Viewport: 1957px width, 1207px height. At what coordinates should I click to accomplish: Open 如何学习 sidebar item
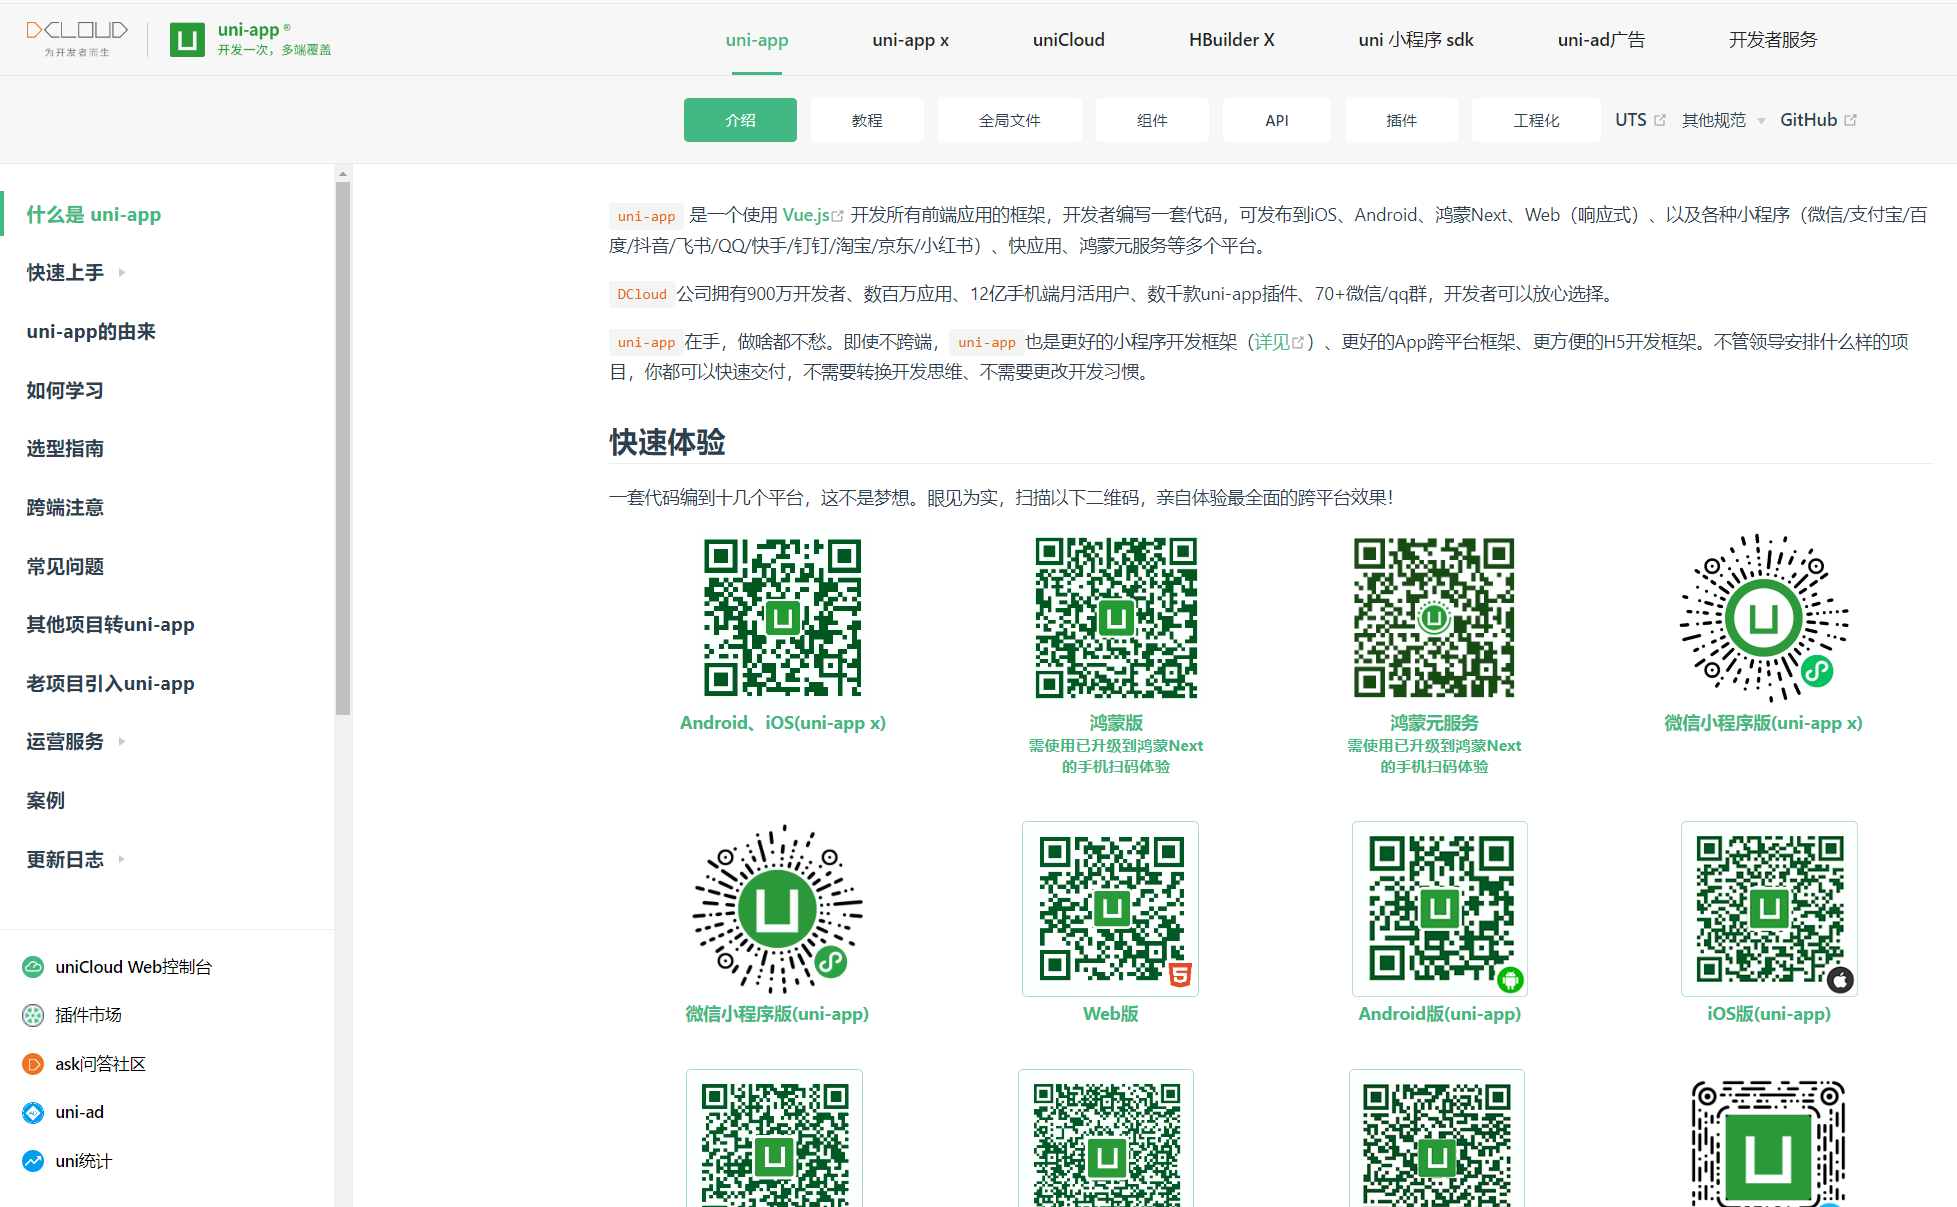point(65,391)
